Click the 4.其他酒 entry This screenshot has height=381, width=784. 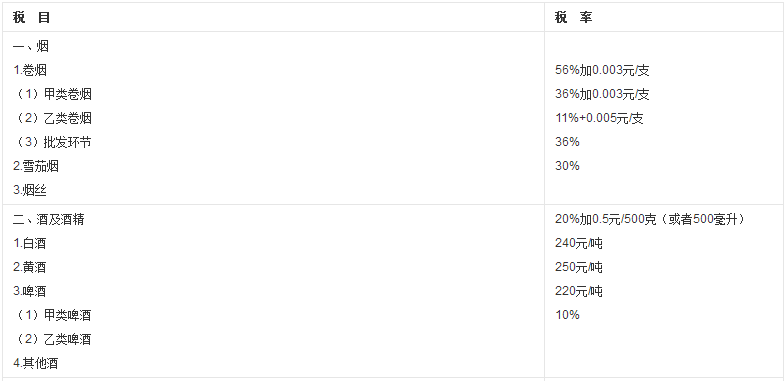(36, 363)
